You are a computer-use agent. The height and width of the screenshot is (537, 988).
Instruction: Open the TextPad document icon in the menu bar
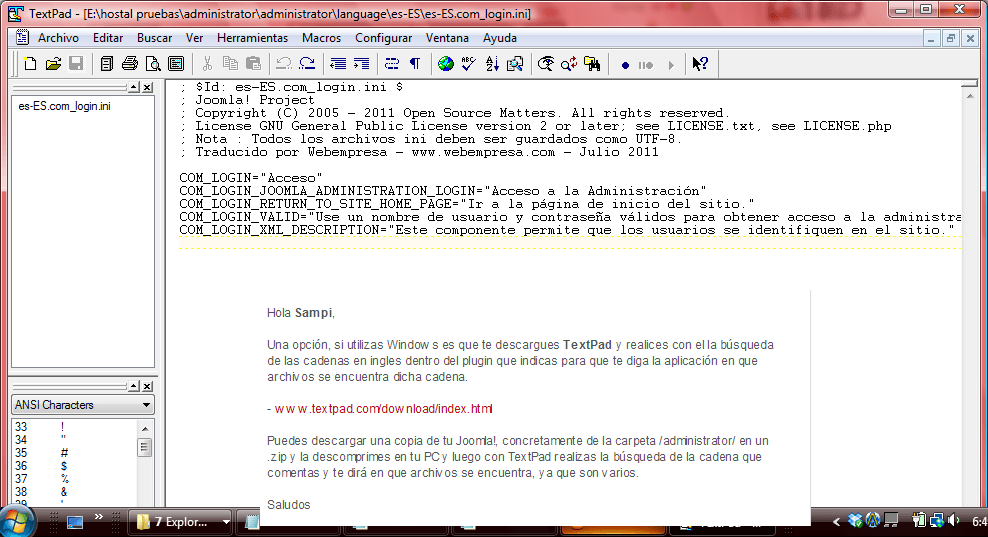pos(23,38)
